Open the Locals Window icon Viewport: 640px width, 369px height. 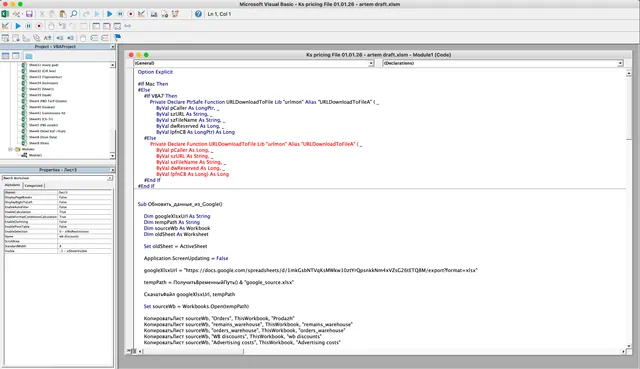[96, 26]
